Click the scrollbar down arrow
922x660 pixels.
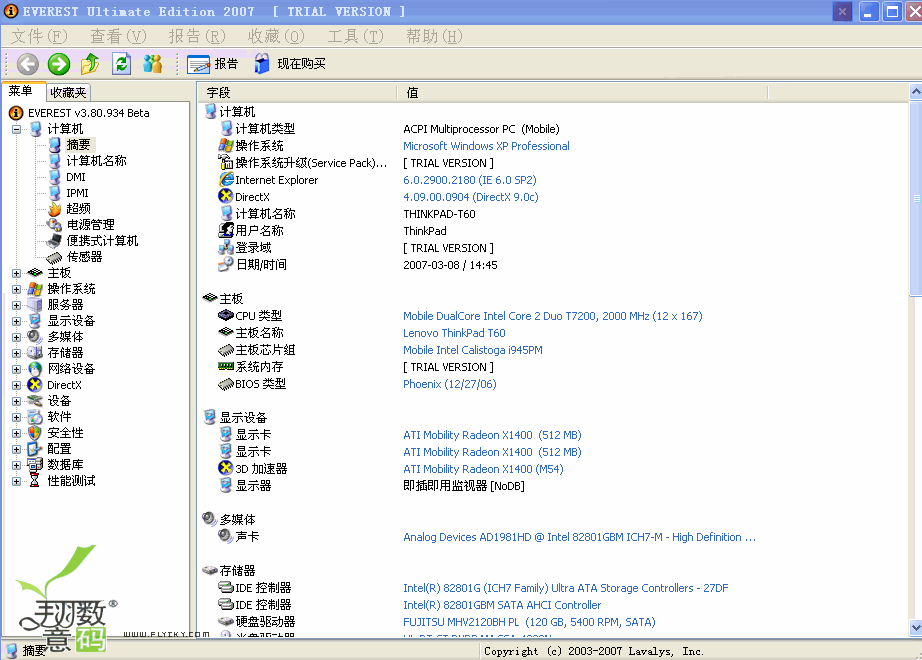pyautogui.click(x=916, y=627)
